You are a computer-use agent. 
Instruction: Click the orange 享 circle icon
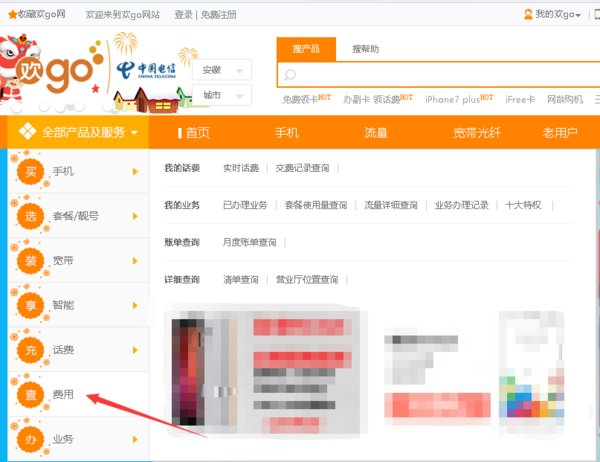coord(31,305)
